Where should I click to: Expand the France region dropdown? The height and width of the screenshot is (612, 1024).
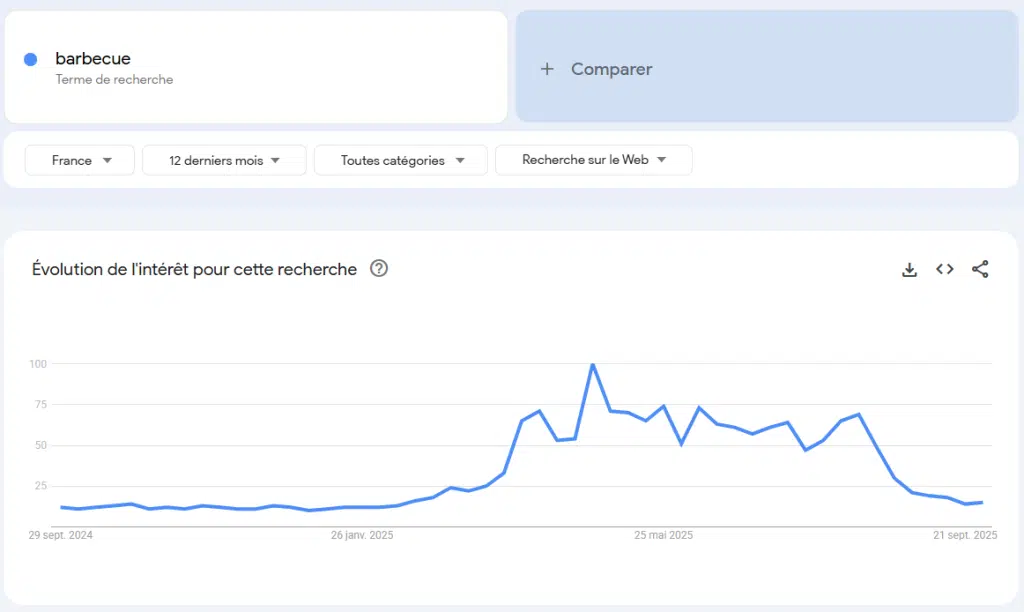[80, 160]
